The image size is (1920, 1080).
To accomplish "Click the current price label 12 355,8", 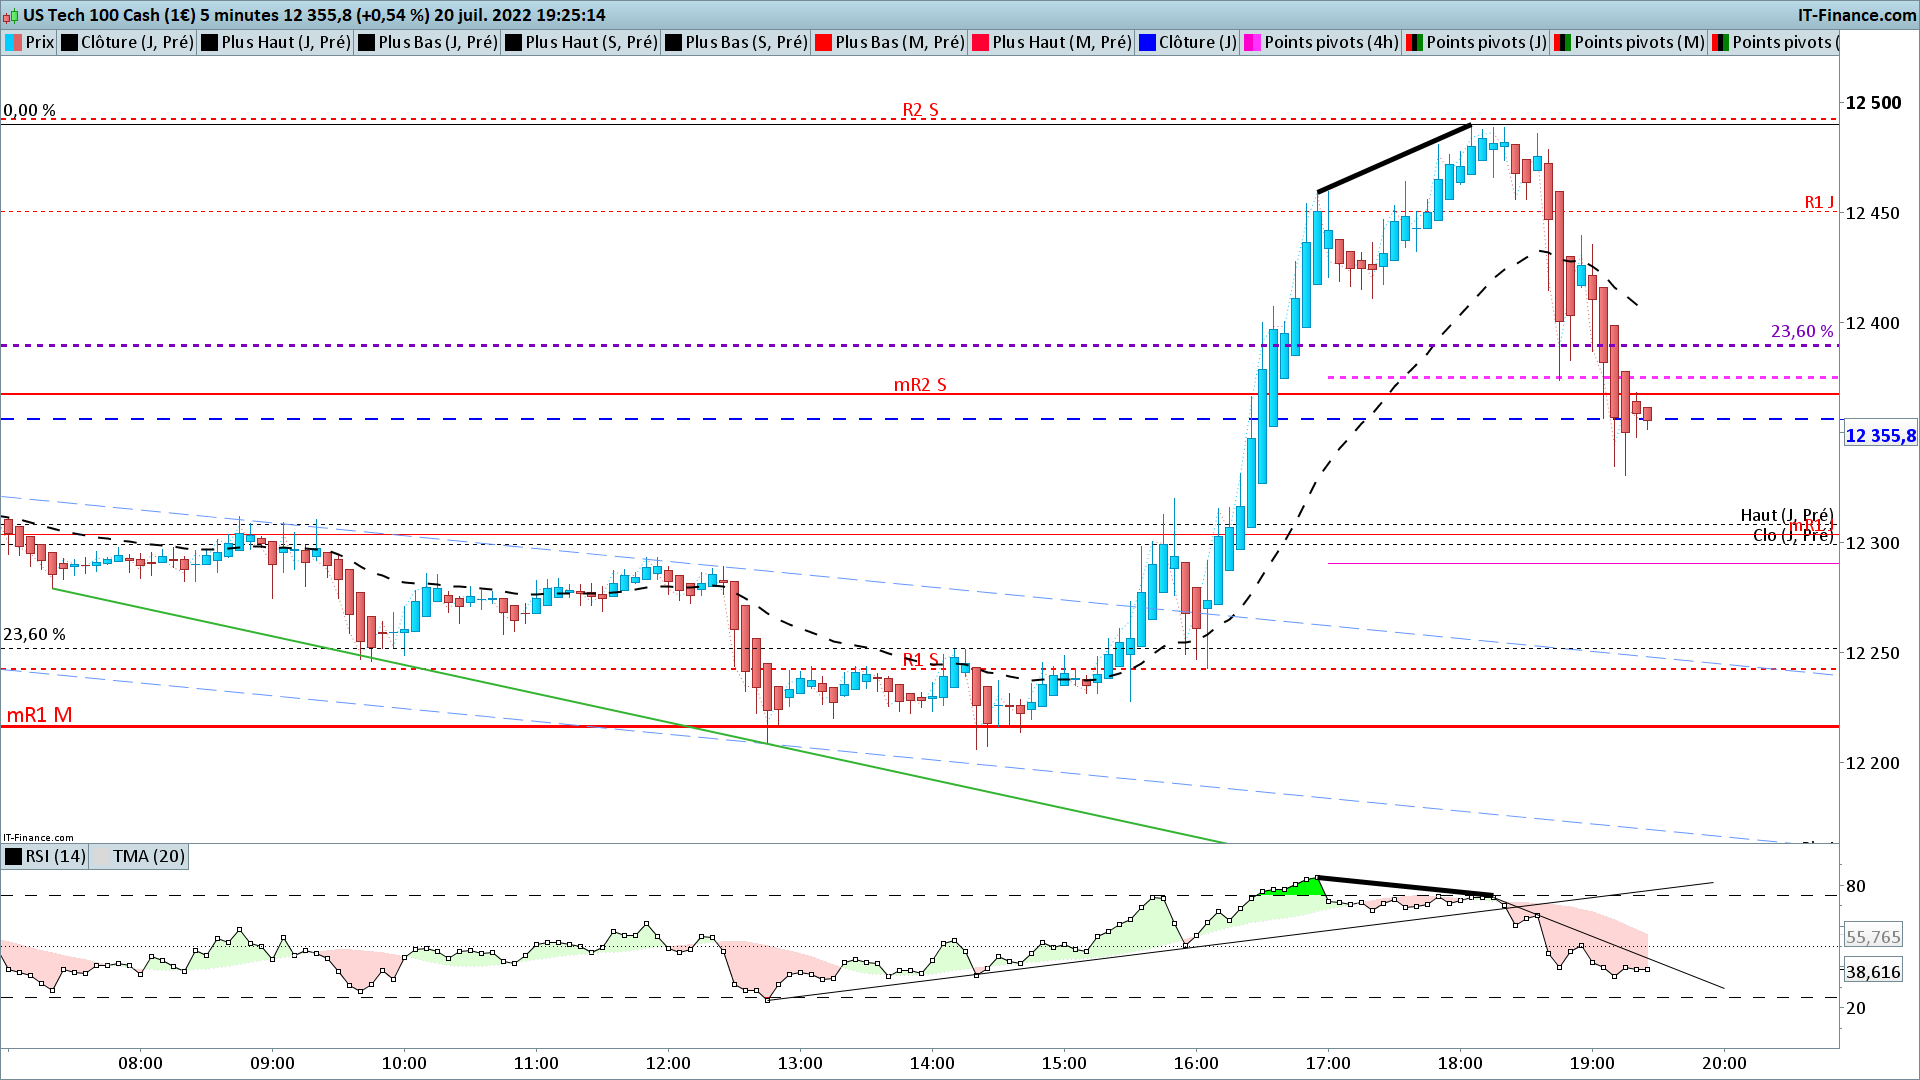I will coord(1880,436).
